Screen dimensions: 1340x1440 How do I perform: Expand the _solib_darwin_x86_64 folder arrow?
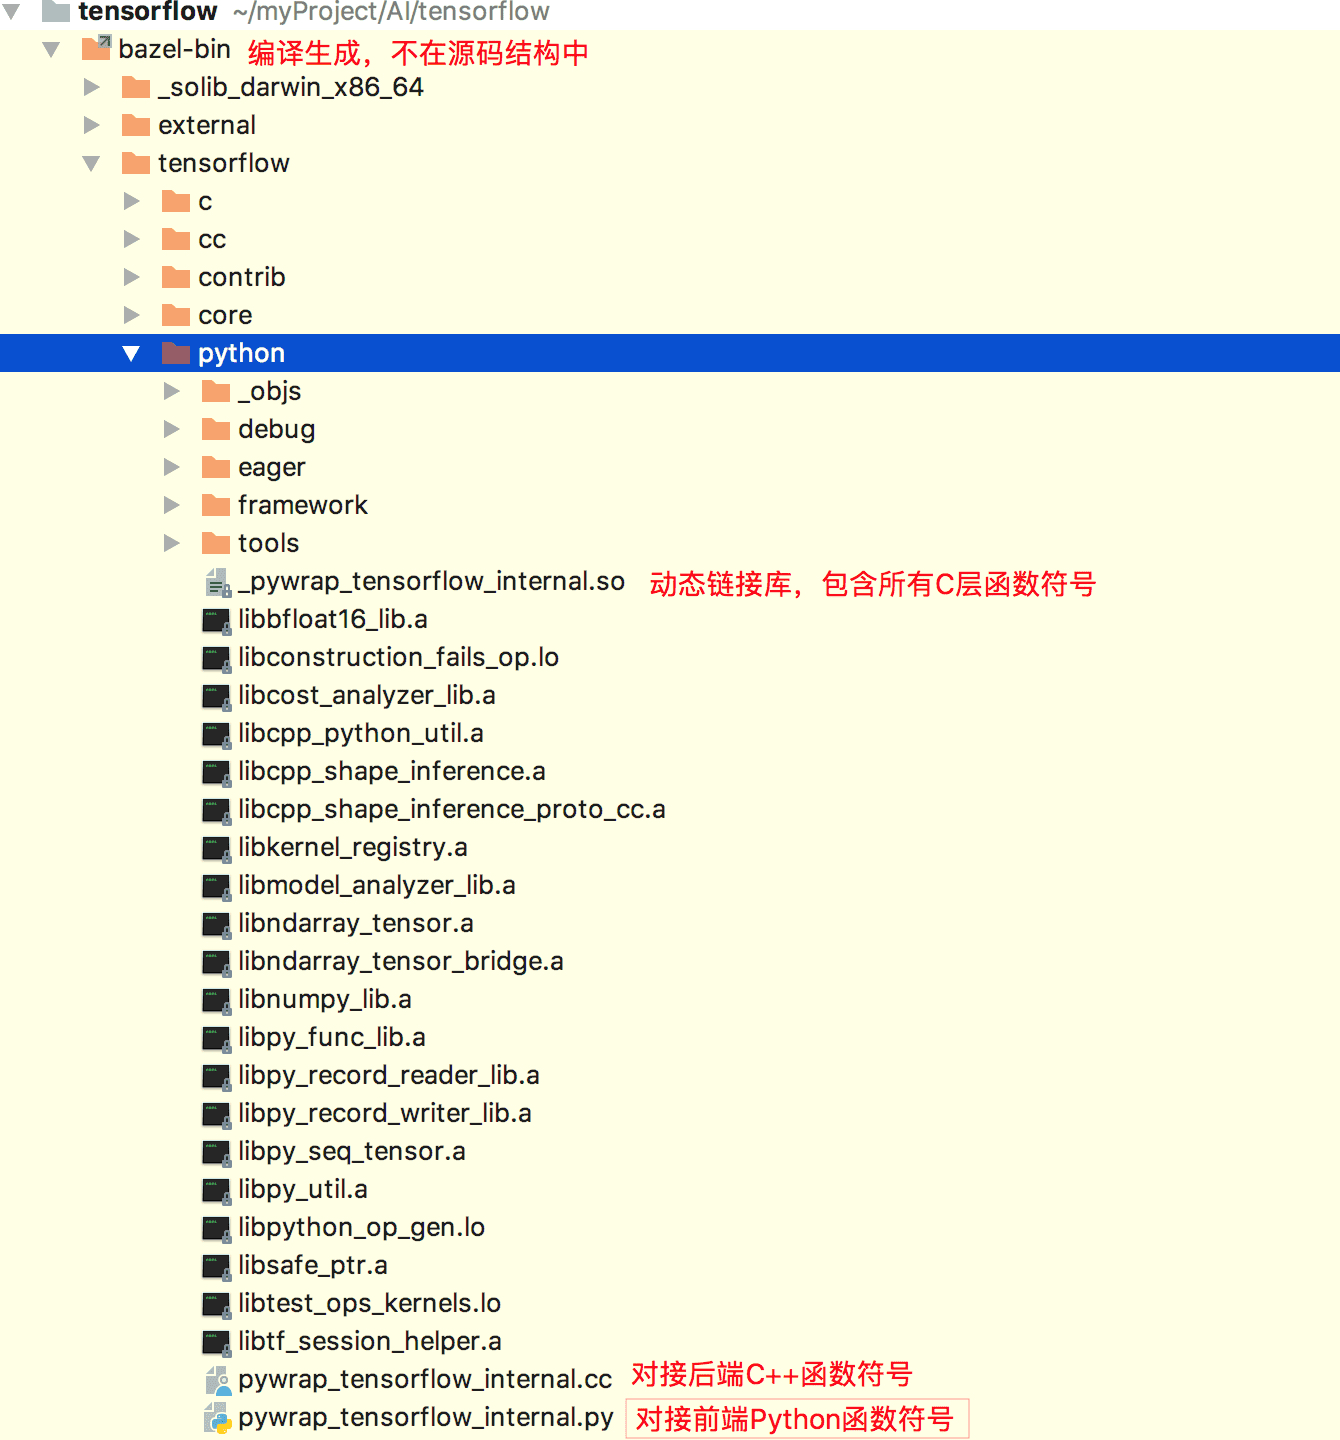pyautogui.click(x=92, y=87)
